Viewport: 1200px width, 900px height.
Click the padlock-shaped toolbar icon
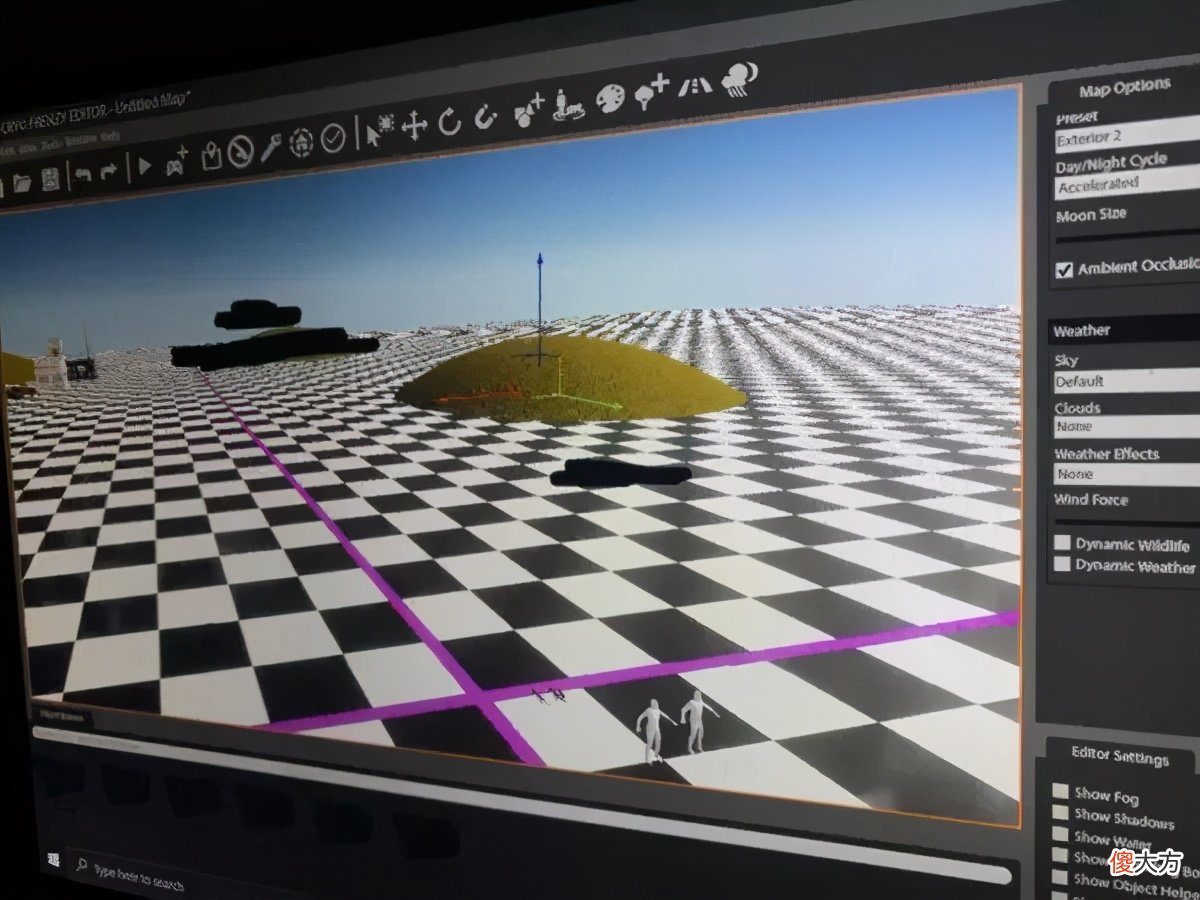(211, 156)
